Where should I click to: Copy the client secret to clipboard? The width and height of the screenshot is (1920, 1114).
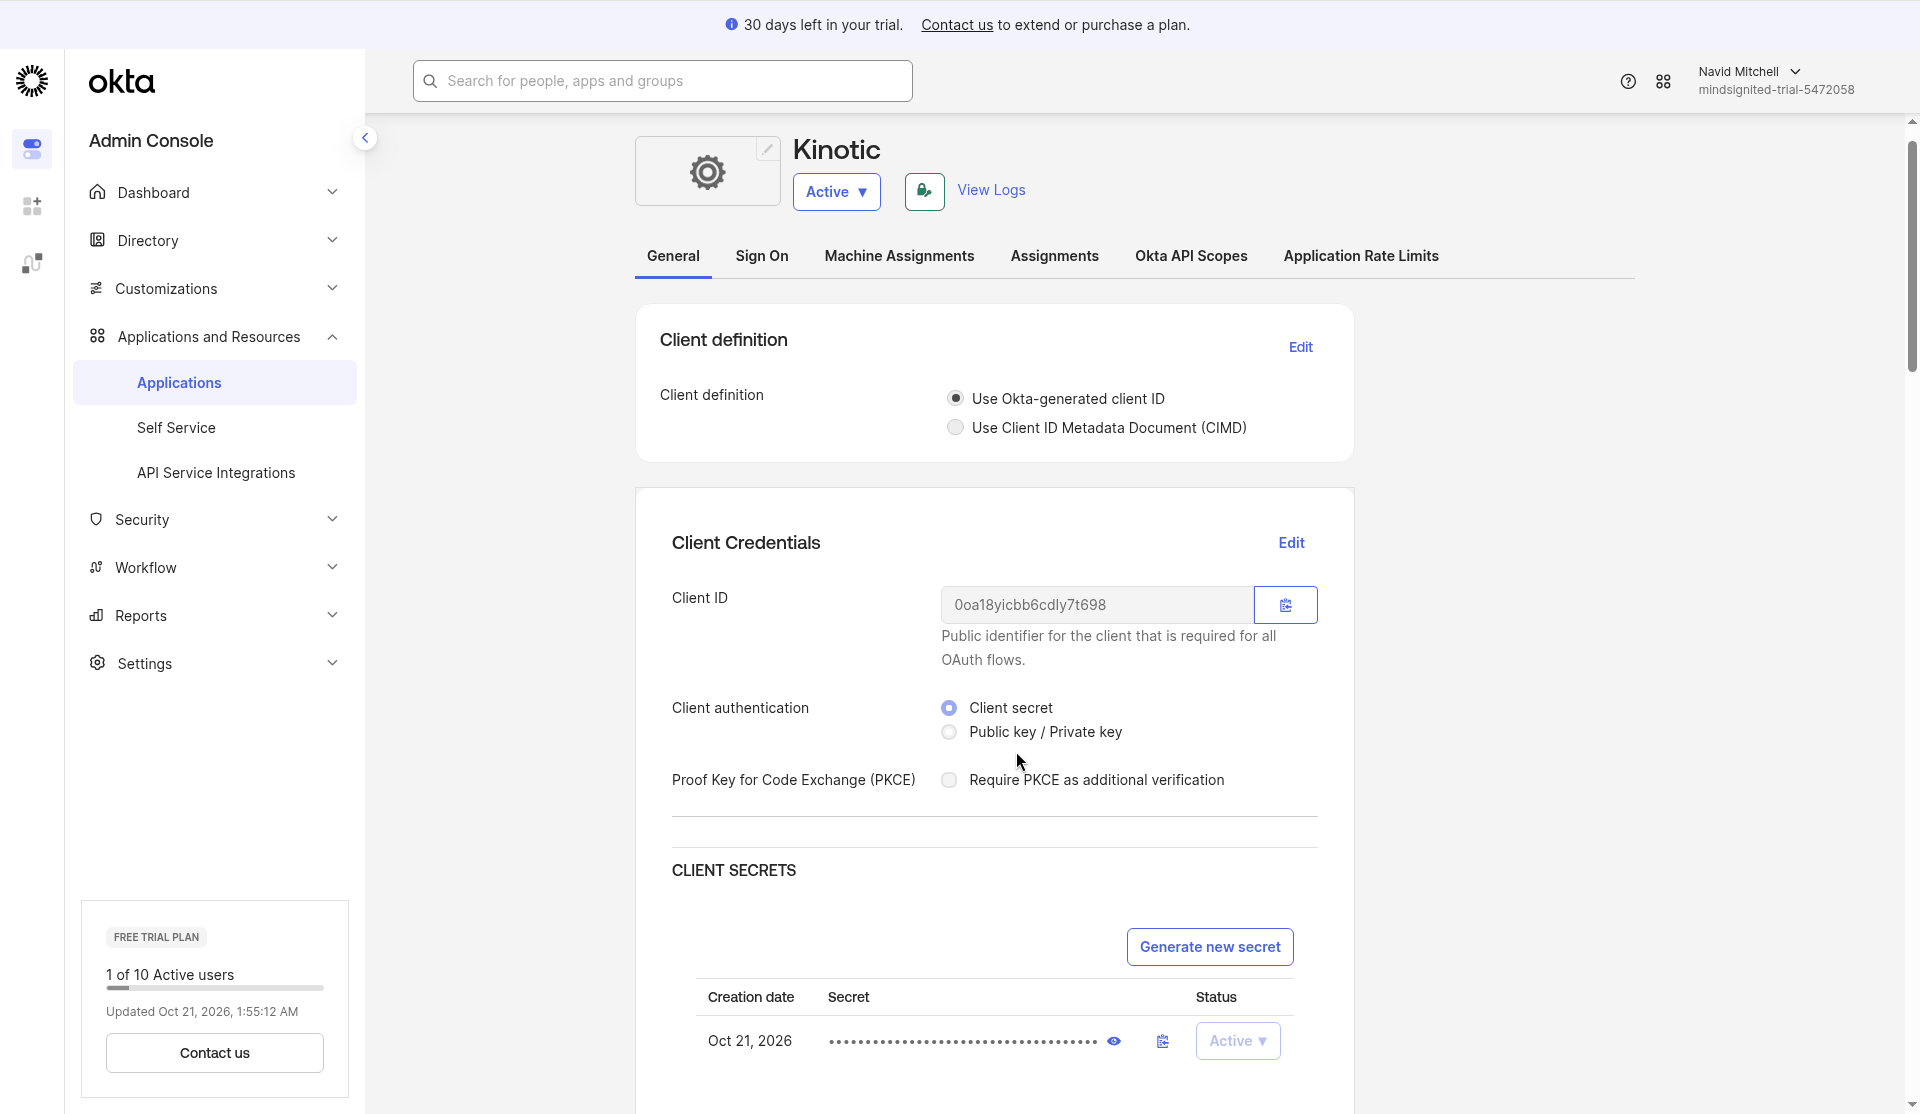coord(1163,1042)
